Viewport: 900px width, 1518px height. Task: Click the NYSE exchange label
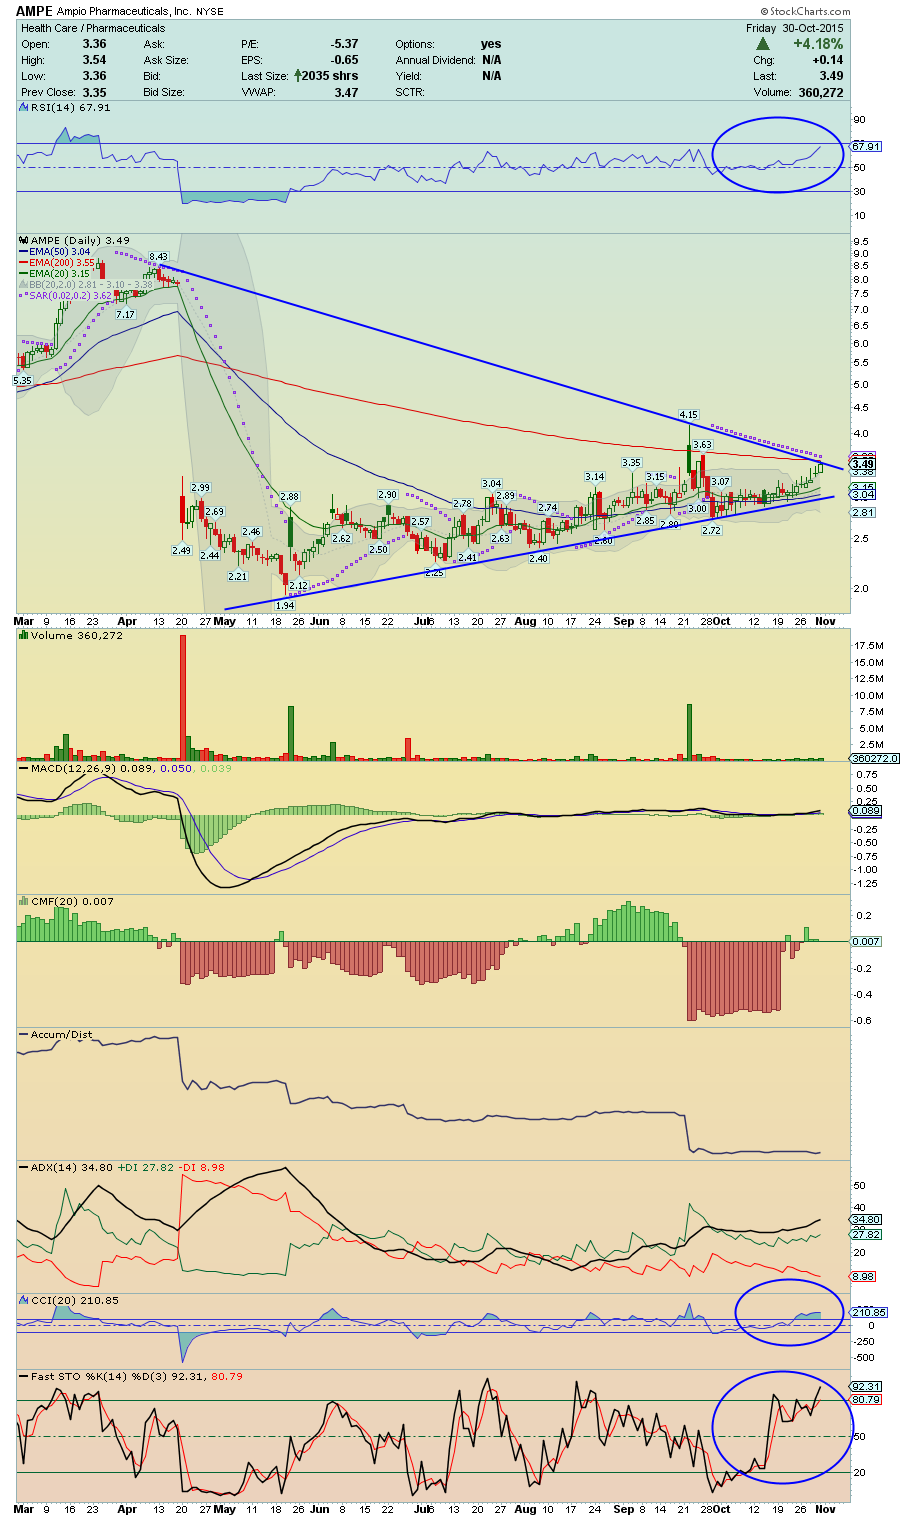point(210,12)
